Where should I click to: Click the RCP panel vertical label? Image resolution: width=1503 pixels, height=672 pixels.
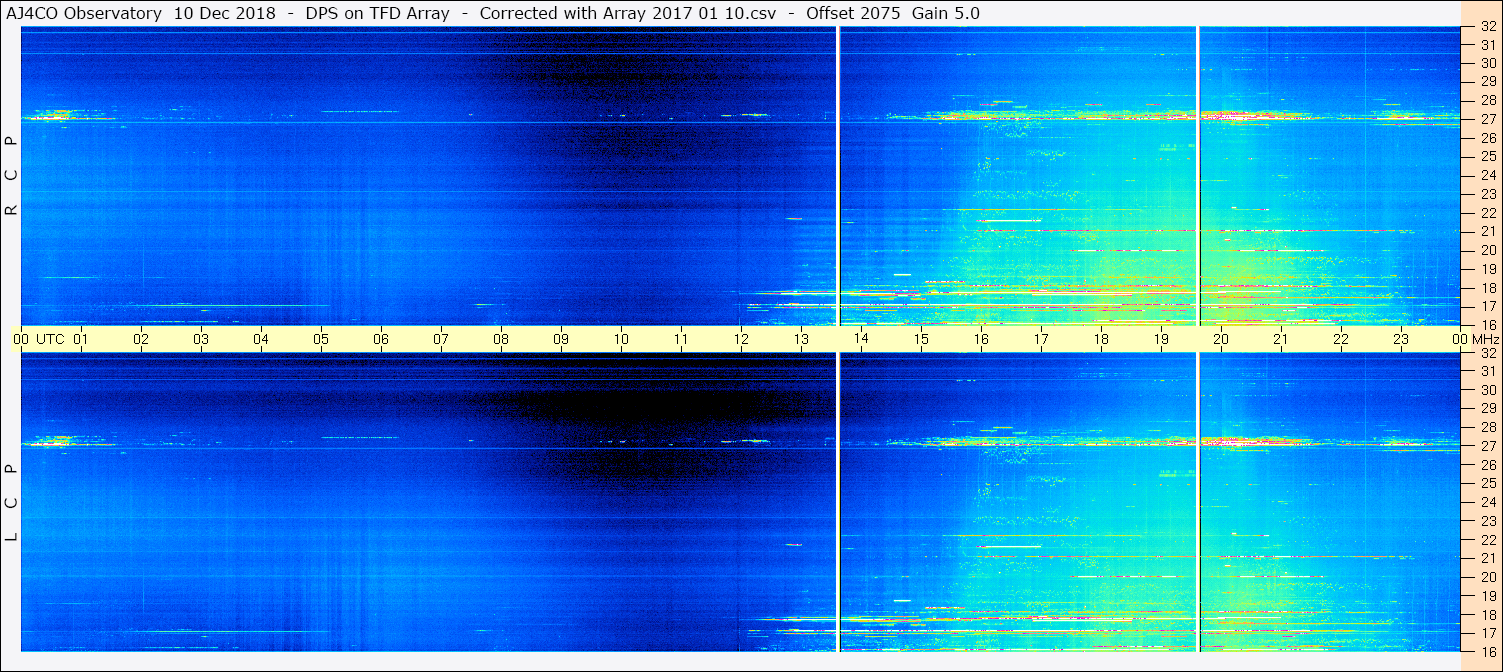(x=11, y=176)
